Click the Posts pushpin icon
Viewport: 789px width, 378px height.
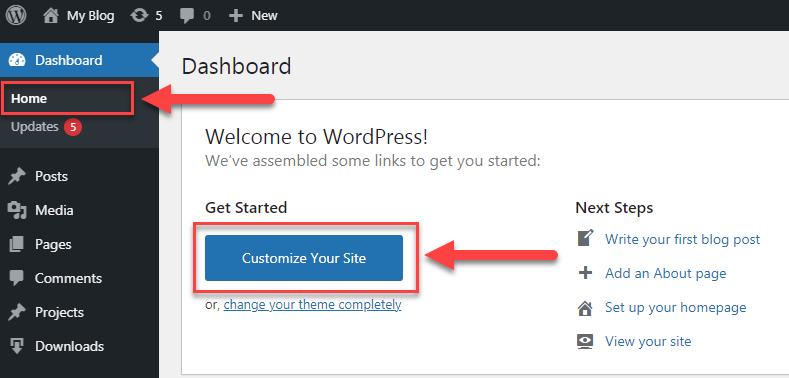pyautogui.click(x=17, y=177)
